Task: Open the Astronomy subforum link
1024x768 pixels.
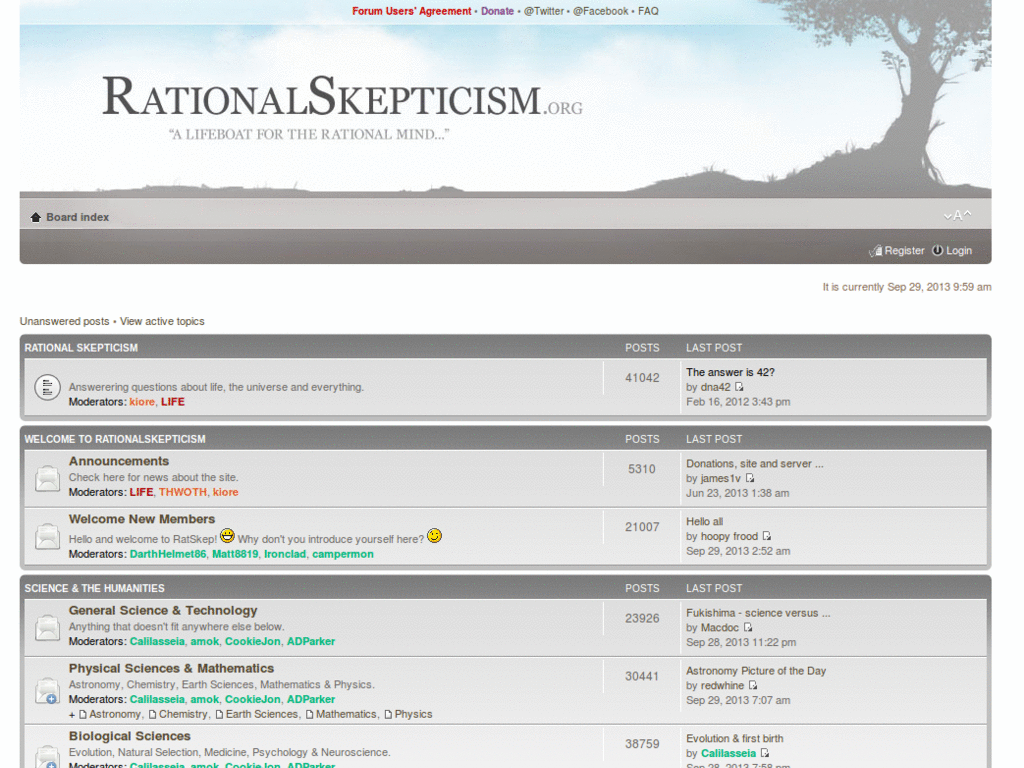Action: pyautogui.click(x=115, y=714)
